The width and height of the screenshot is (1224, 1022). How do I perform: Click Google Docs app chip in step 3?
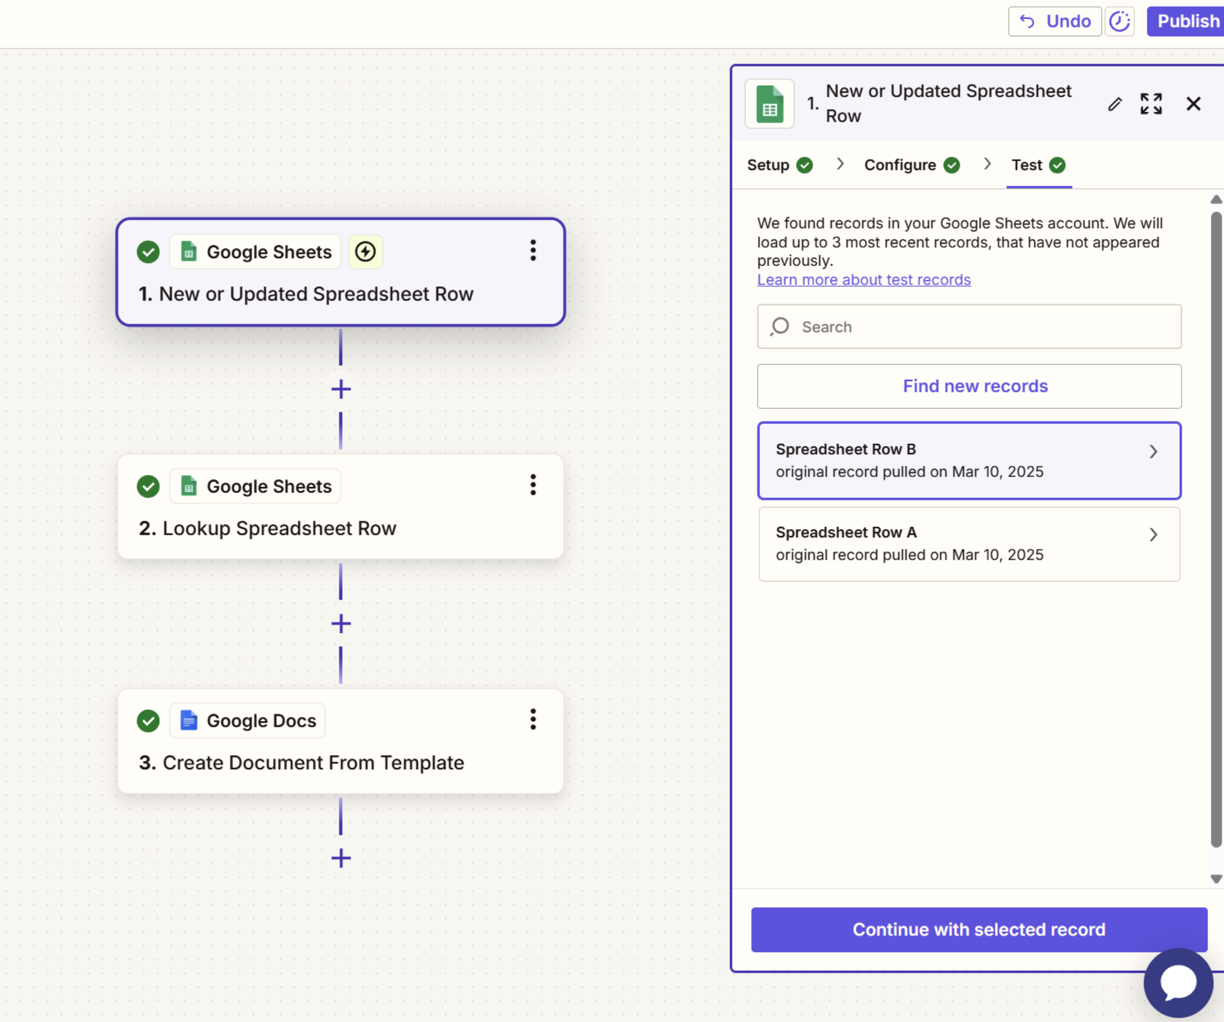(x=248, y=720)
